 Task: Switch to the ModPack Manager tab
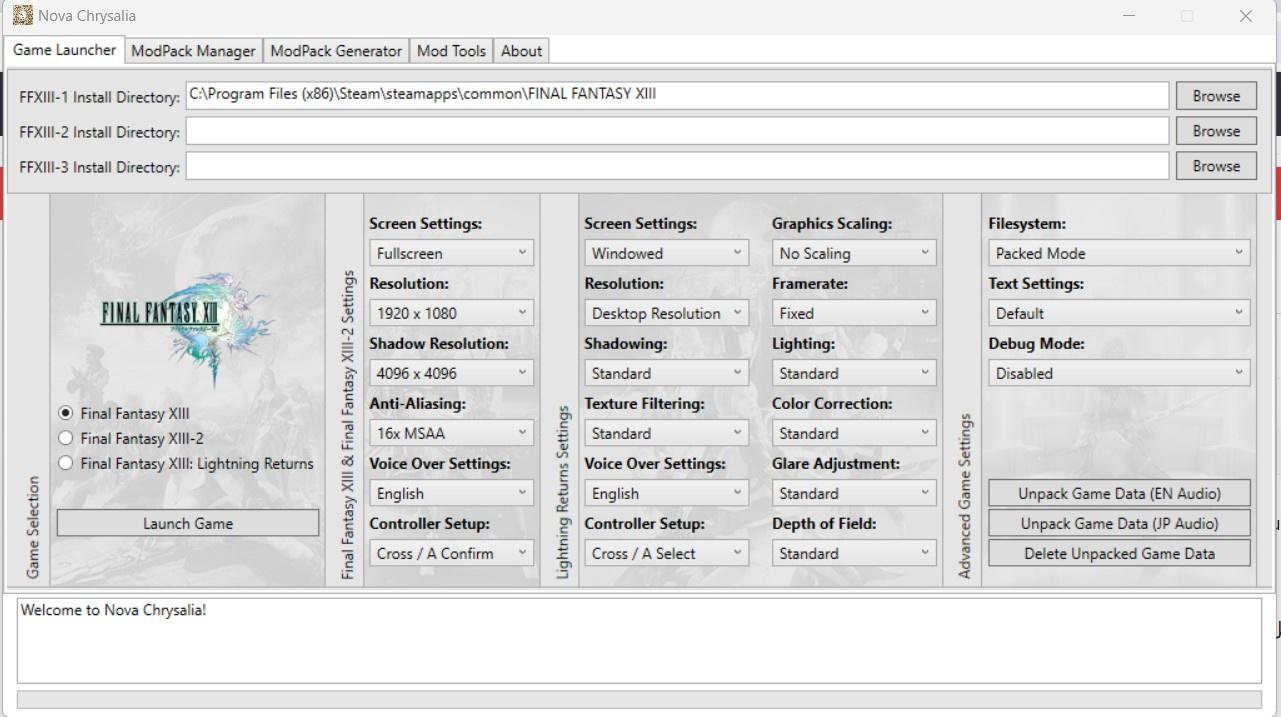tap(194, 51)
